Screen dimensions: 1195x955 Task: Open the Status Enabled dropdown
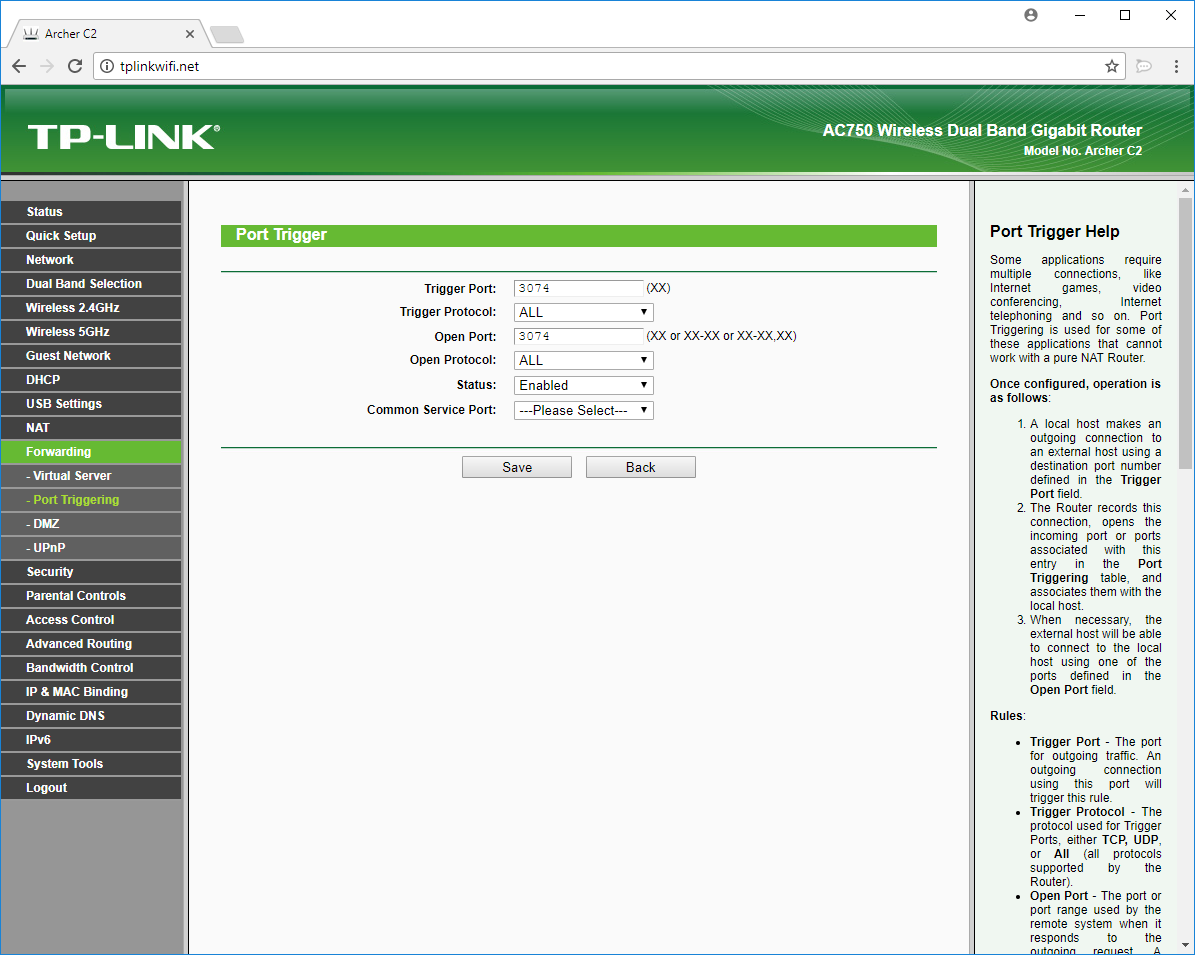click(584, 386)
